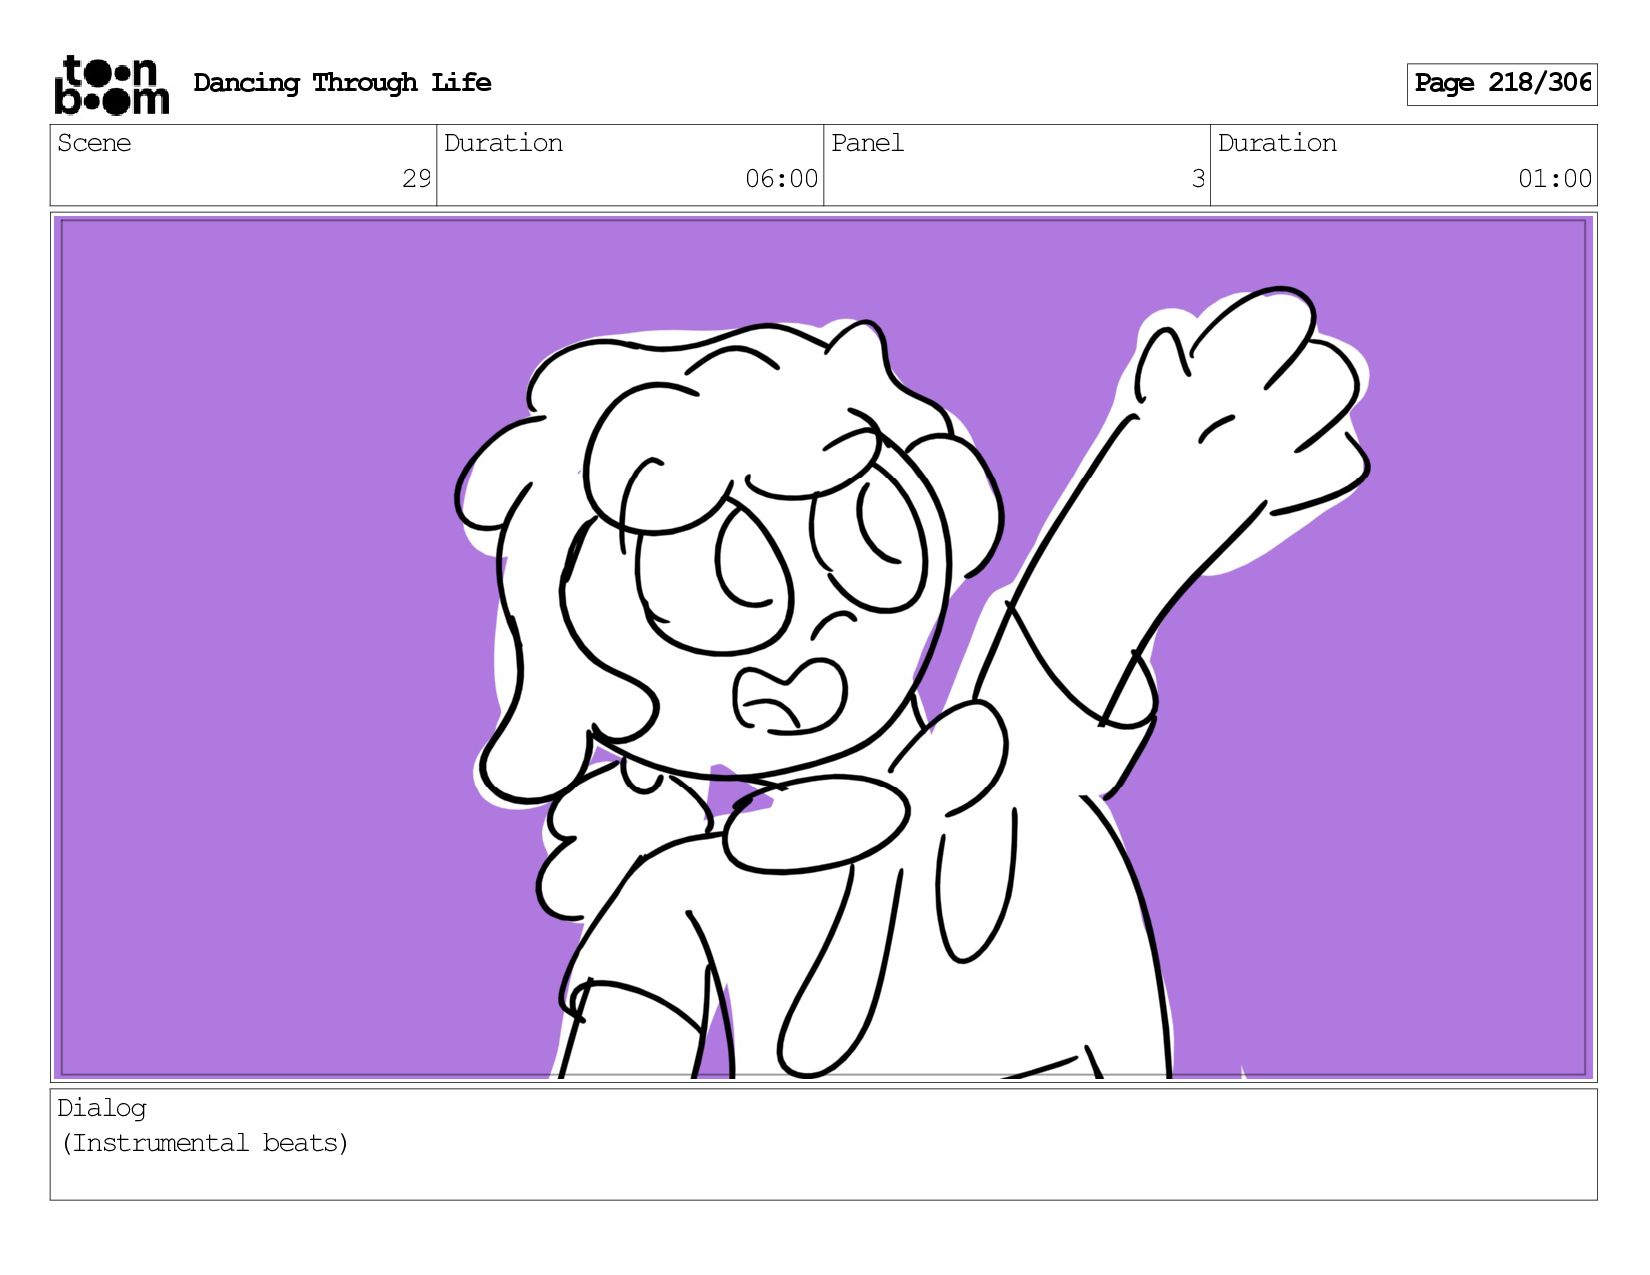Click the scene duration value 06:00
Image resolution: width=1650 pixels, height=1275 pixels.
tap(781, 179)
